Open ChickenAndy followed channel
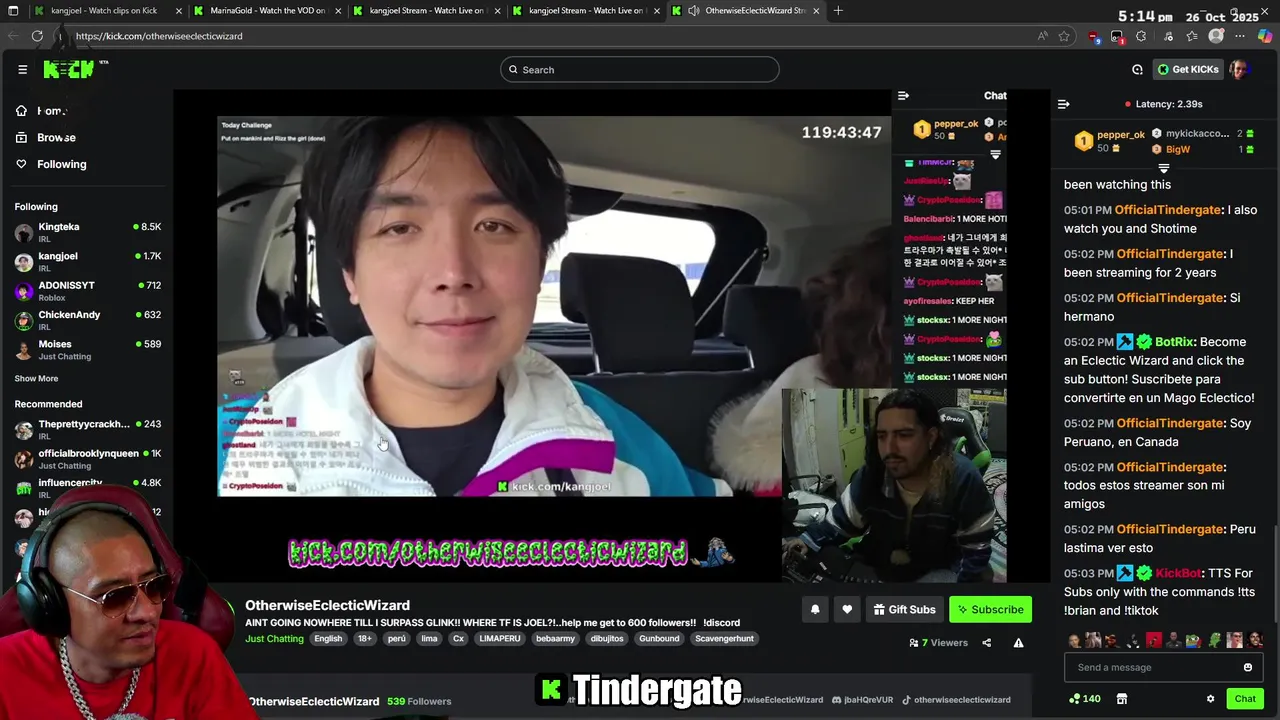Screen dimensions: 1280x720 click(x=87, y=320)
